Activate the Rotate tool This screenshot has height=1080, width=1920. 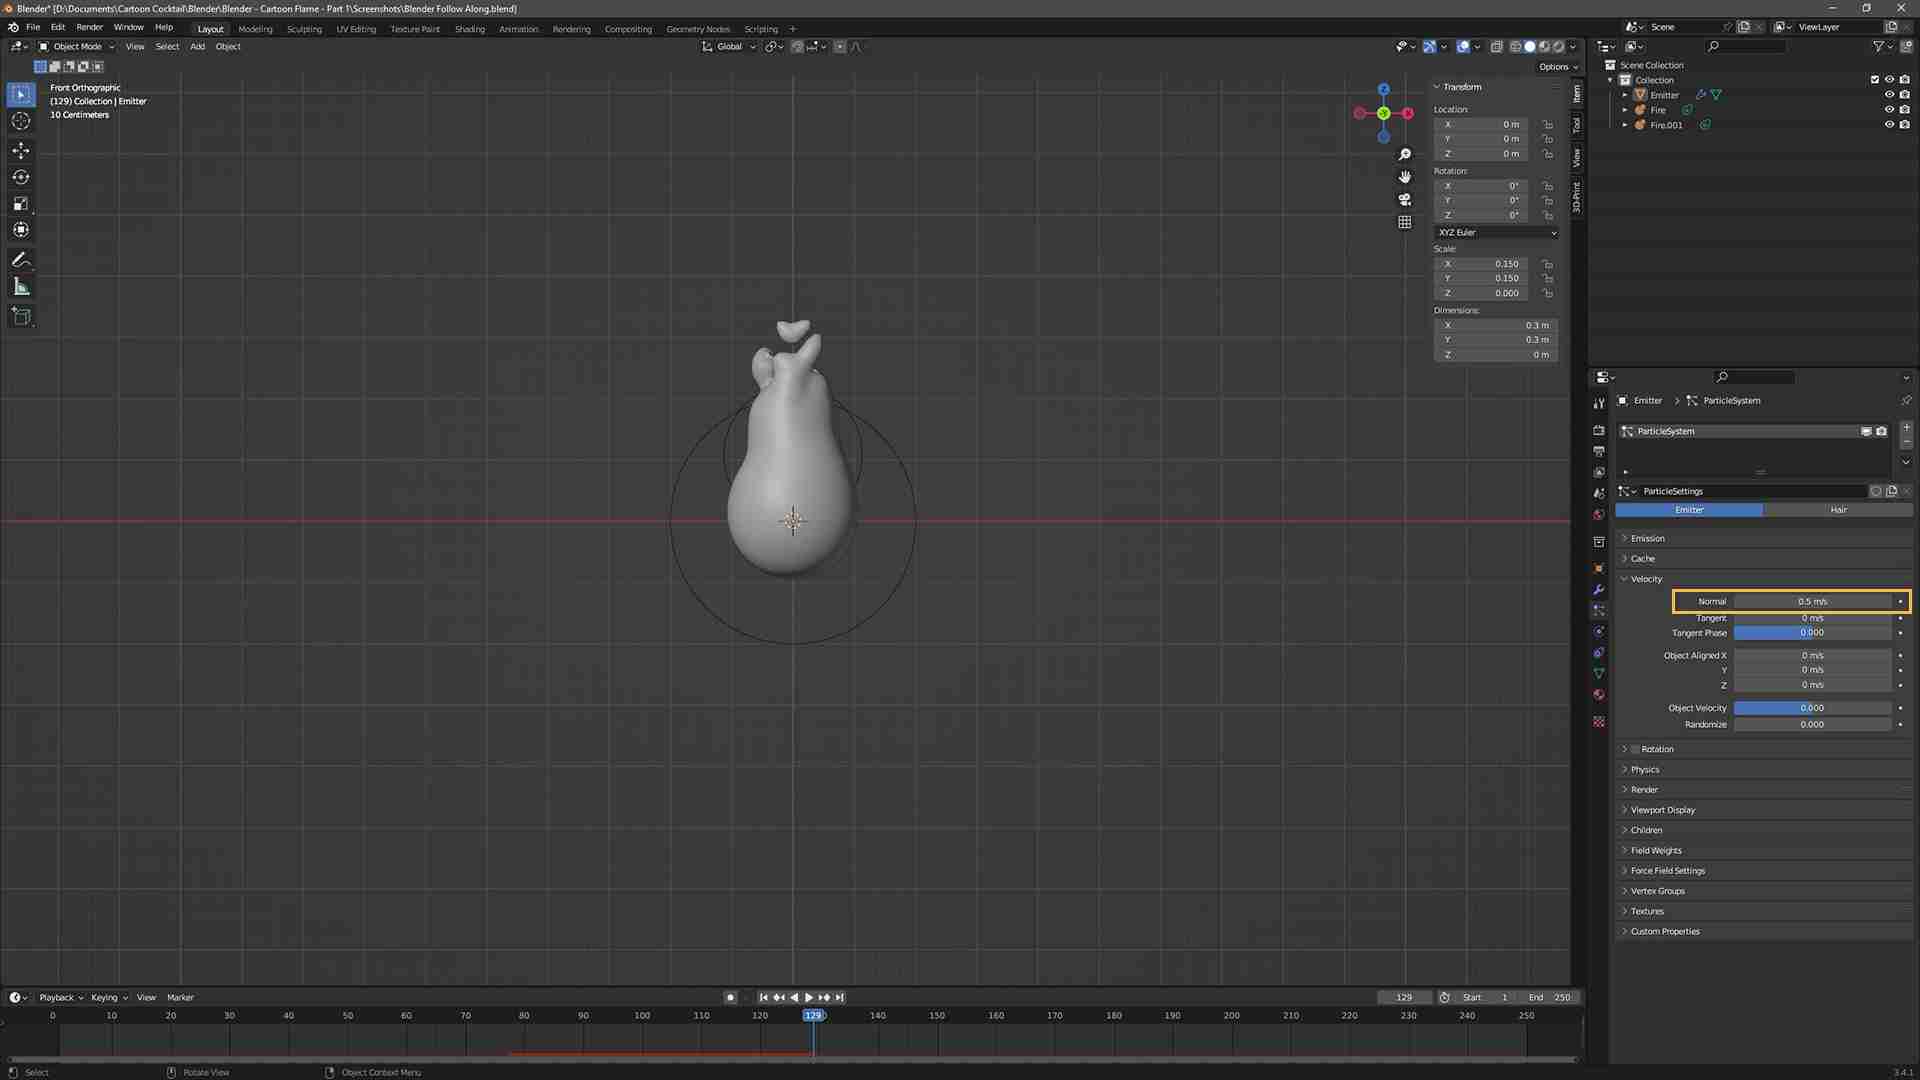[x=21, y=177]
